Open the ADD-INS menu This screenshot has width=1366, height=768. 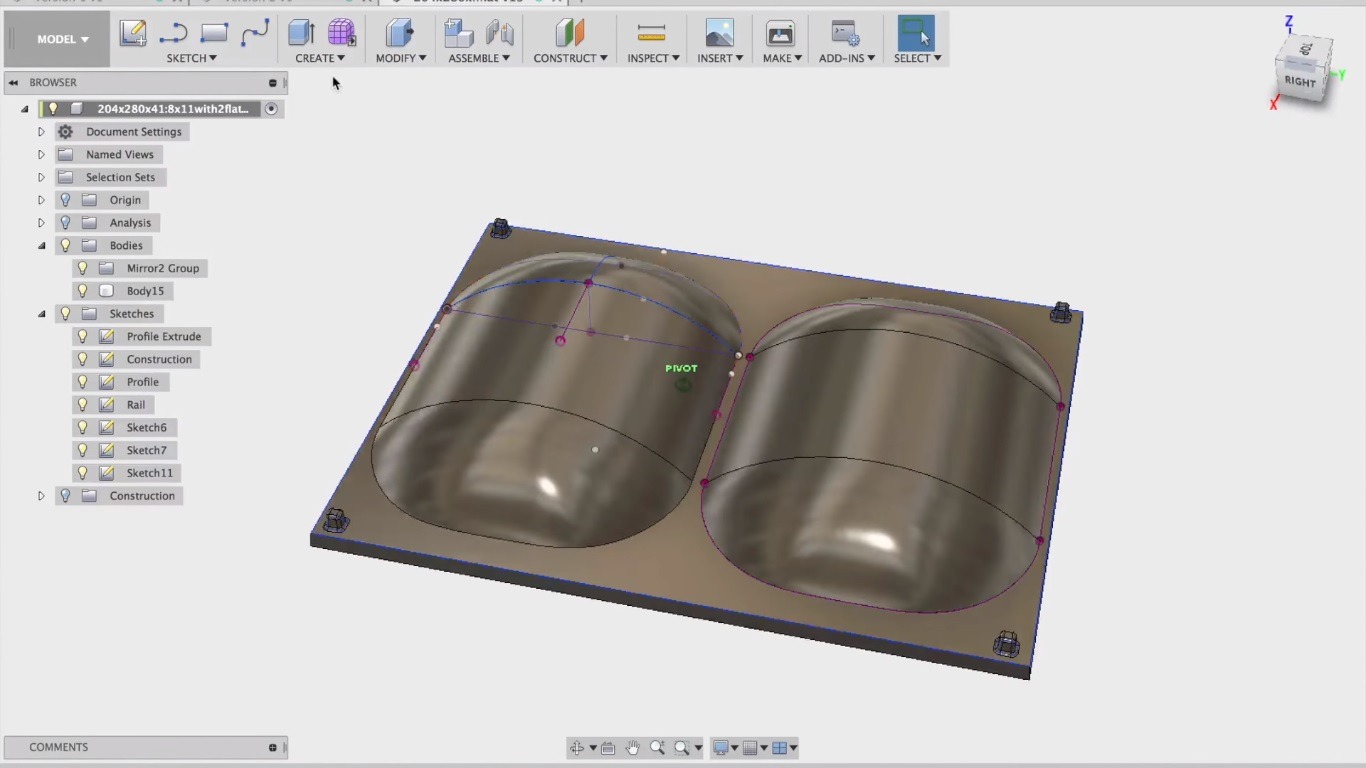[x=846, y=58]
